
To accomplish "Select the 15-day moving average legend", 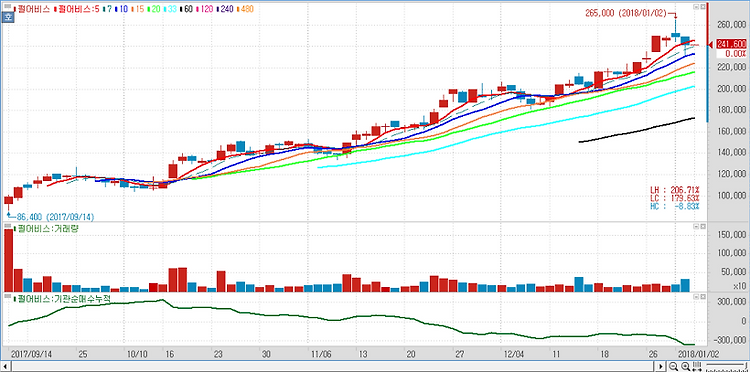I will pyautogui.click(x=137, y=9).
